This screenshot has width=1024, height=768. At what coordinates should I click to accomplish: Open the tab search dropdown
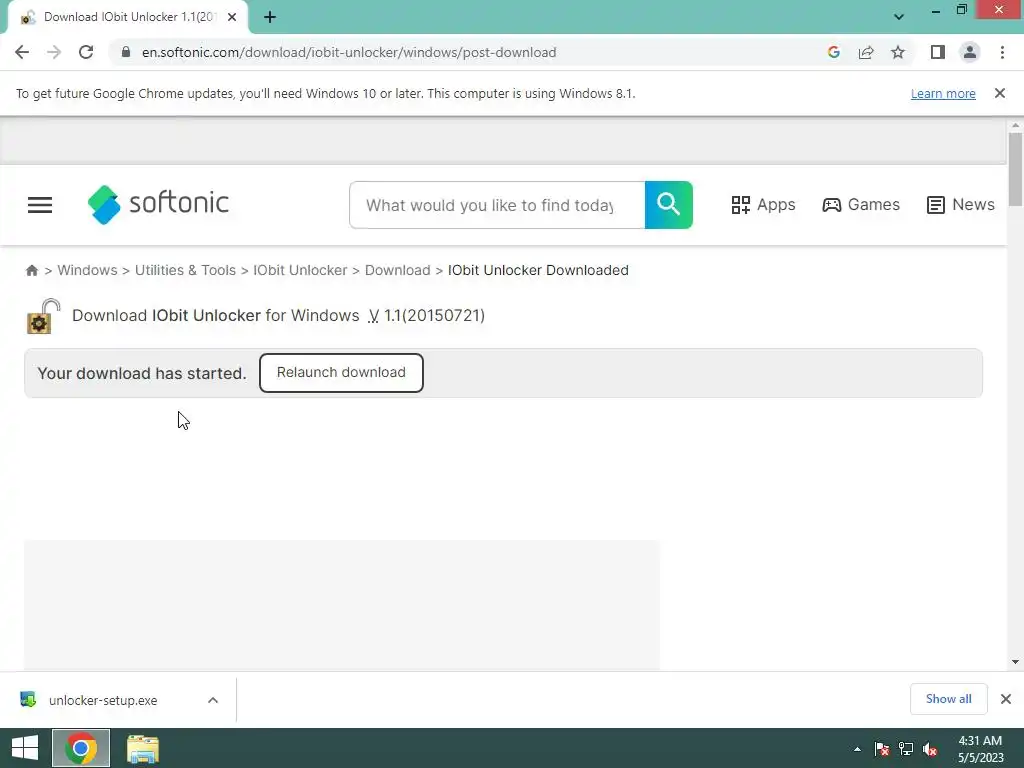tap(899, 17)
